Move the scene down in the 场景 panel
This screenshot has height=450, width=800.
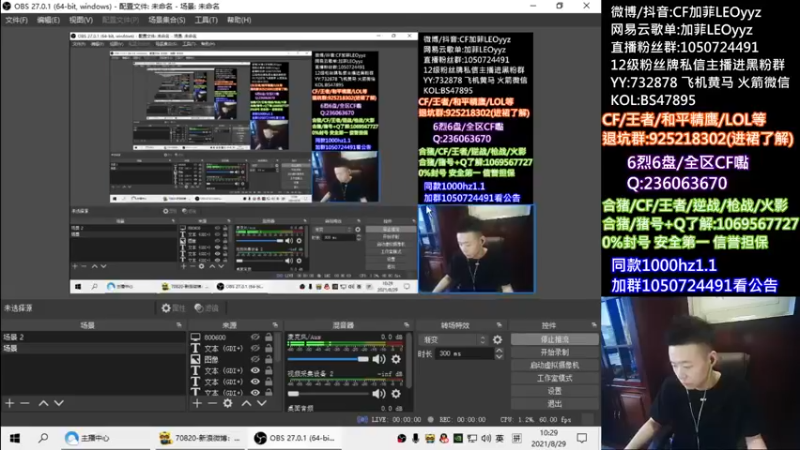click(59, 403)
